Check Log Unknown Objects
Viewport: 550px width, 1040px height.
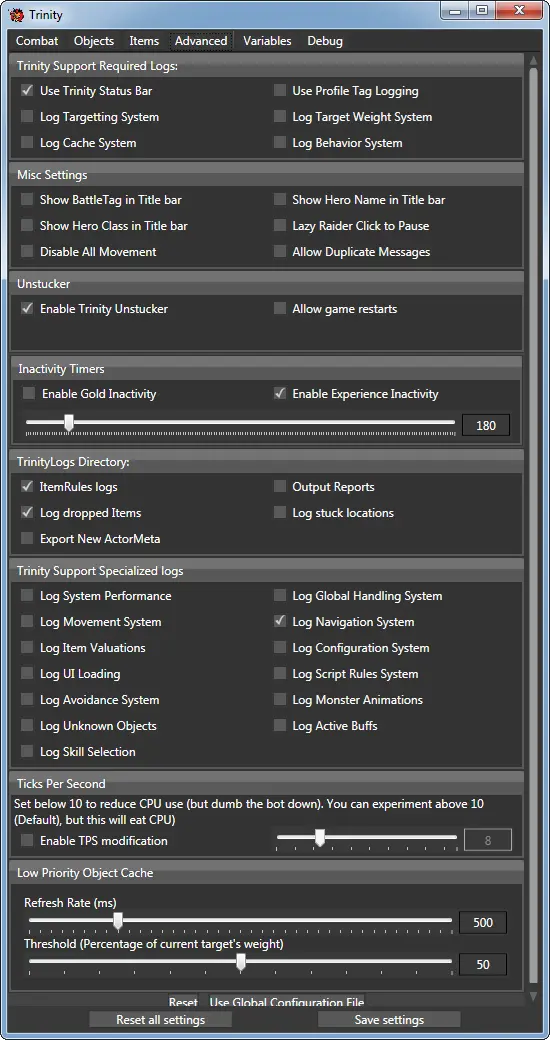(27, 726)
